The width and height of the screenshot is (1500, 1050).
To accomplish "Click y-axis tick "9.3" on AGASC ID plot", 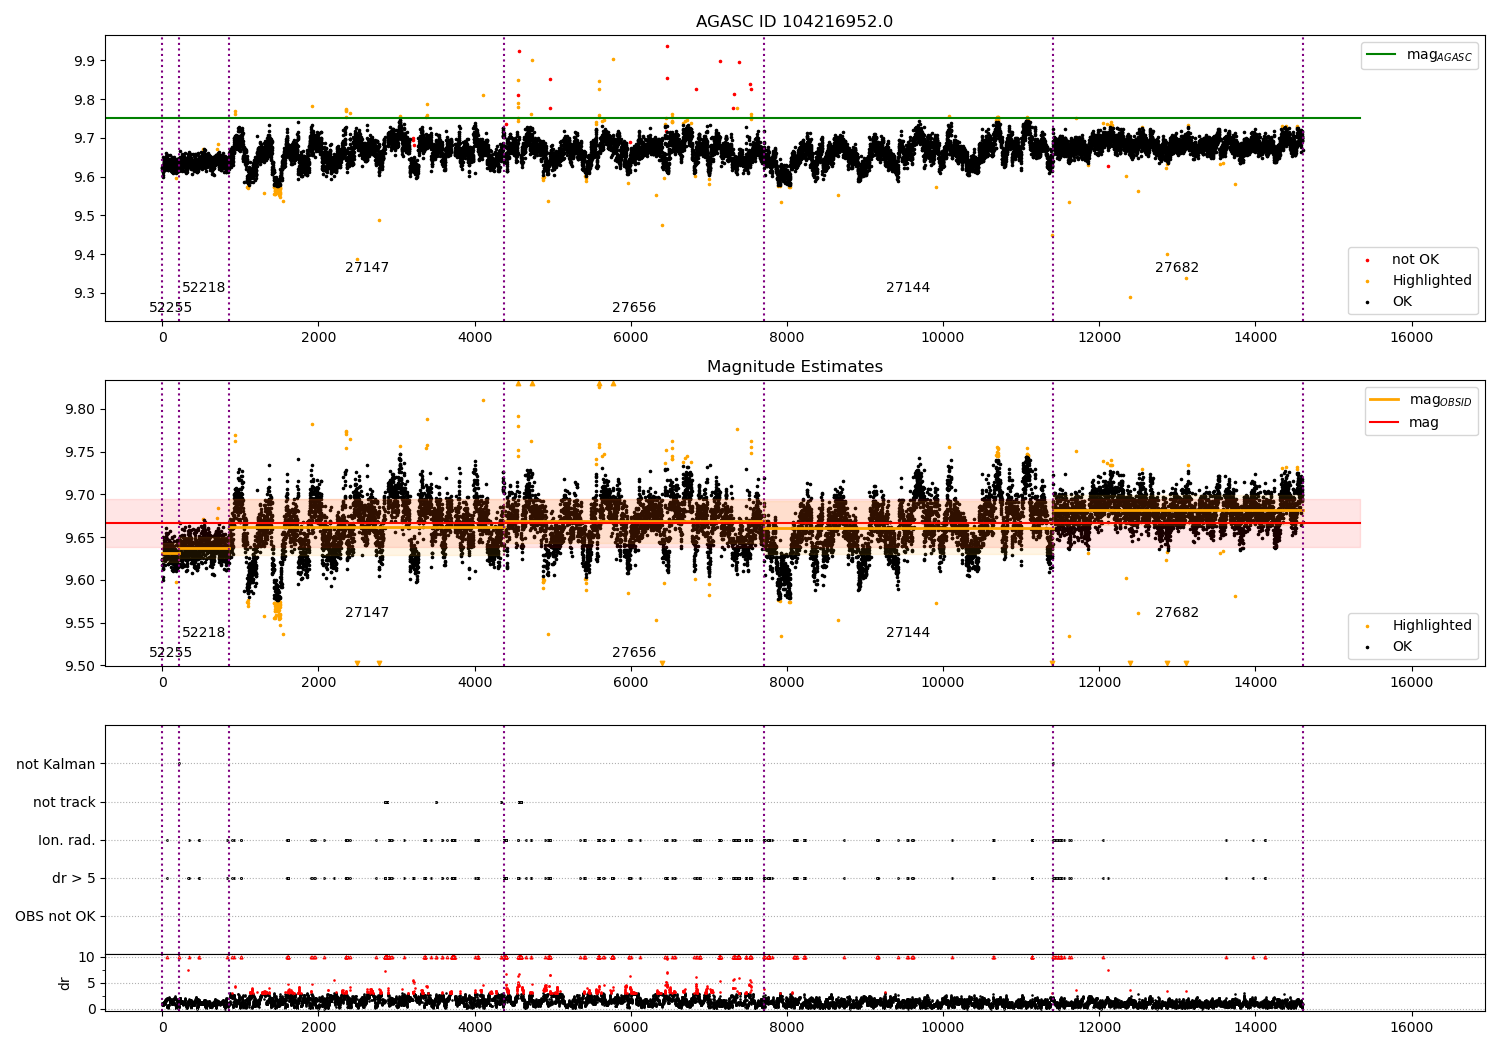I will pos(85,294).
